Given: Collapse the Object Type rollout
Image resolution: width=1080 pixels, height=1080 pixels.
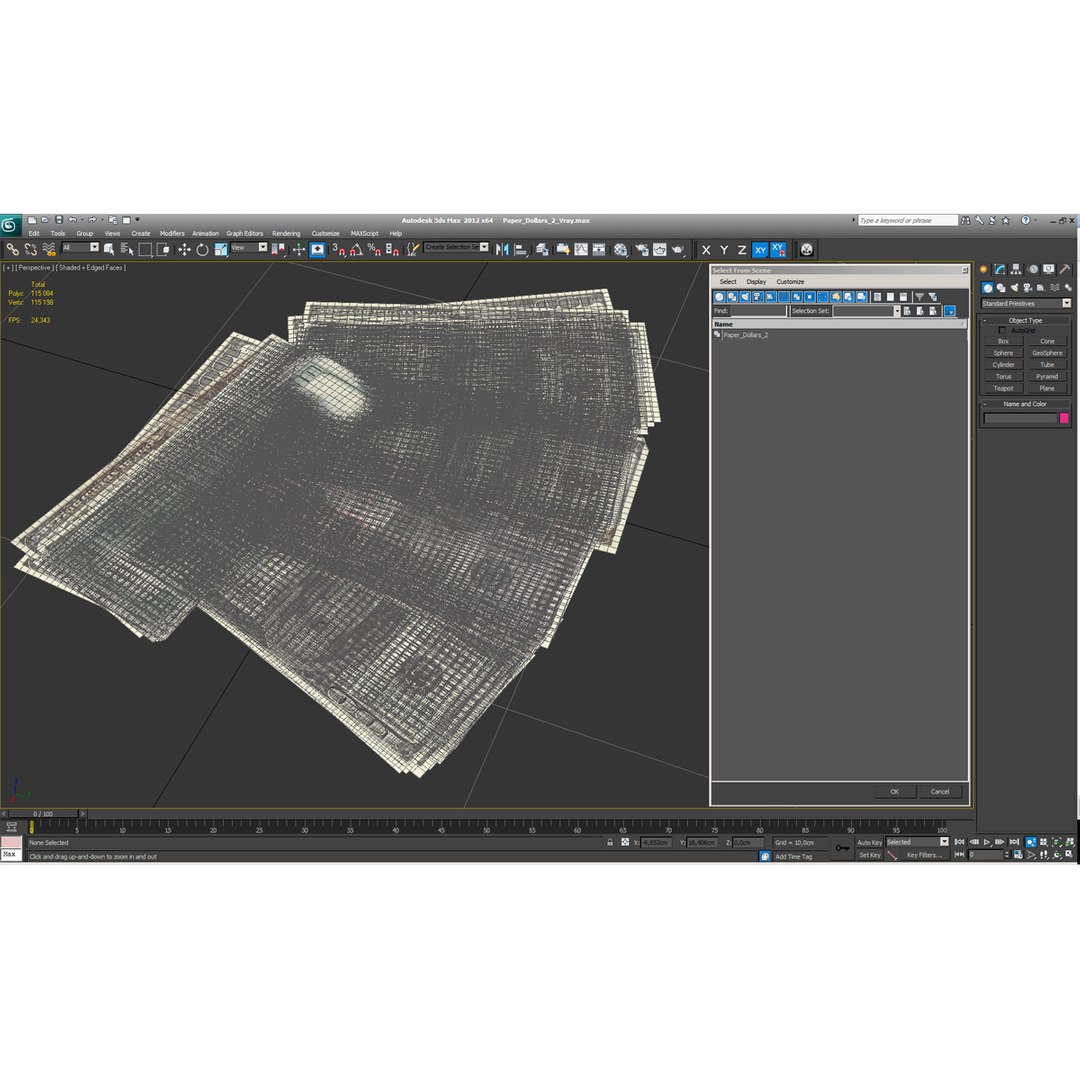Looking at the screenshot, I should (x=1025, y=320).
